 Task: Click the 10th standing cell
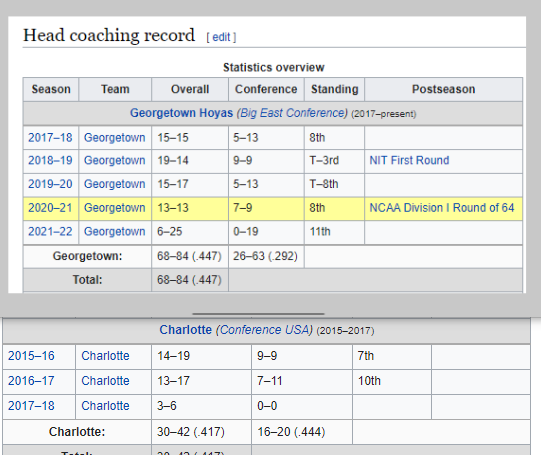pos(392,381)
